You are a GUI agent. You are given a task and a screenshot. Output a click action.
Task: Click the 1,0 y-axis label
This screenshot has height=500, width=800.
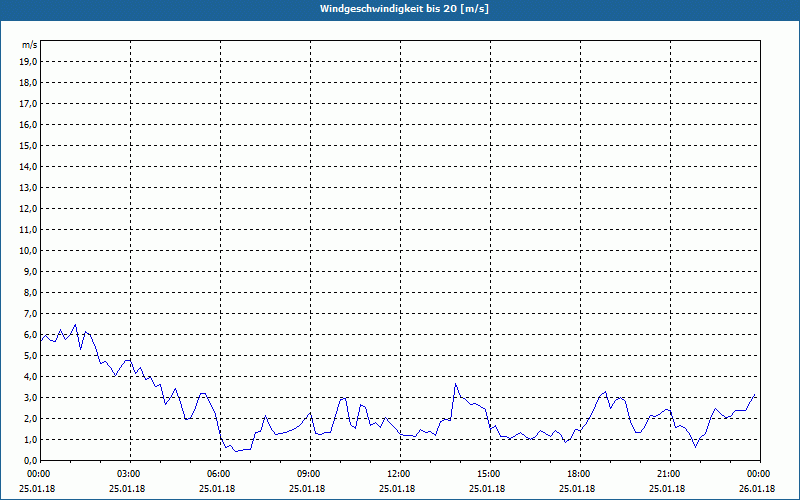tap(30, 440)
